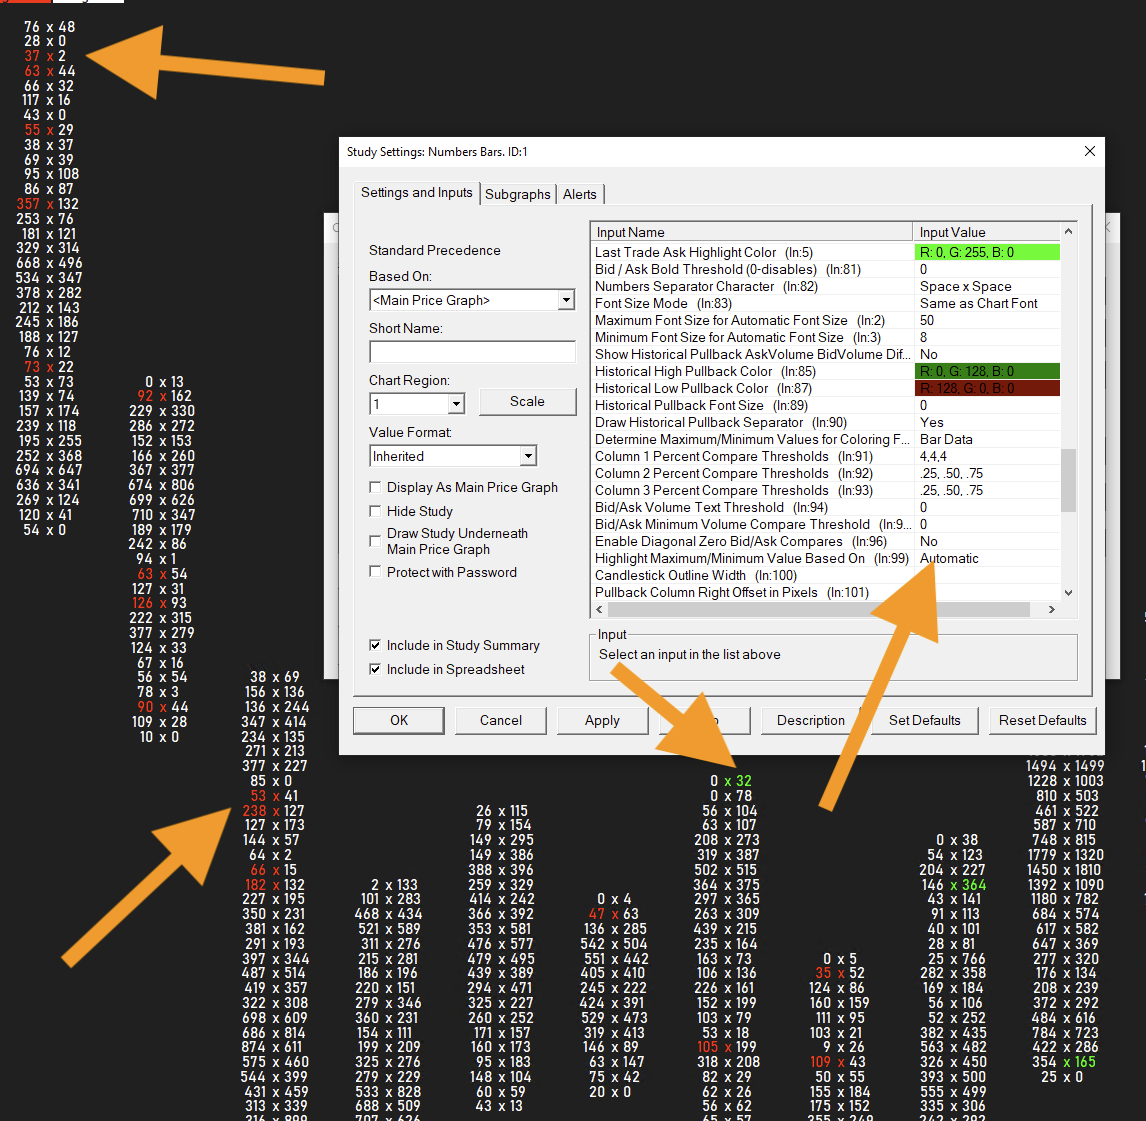Viewport: 1146px width, 1121px height.
Task: Select Bid / Ask Bold Threshold row
Action: pos(826,269)
